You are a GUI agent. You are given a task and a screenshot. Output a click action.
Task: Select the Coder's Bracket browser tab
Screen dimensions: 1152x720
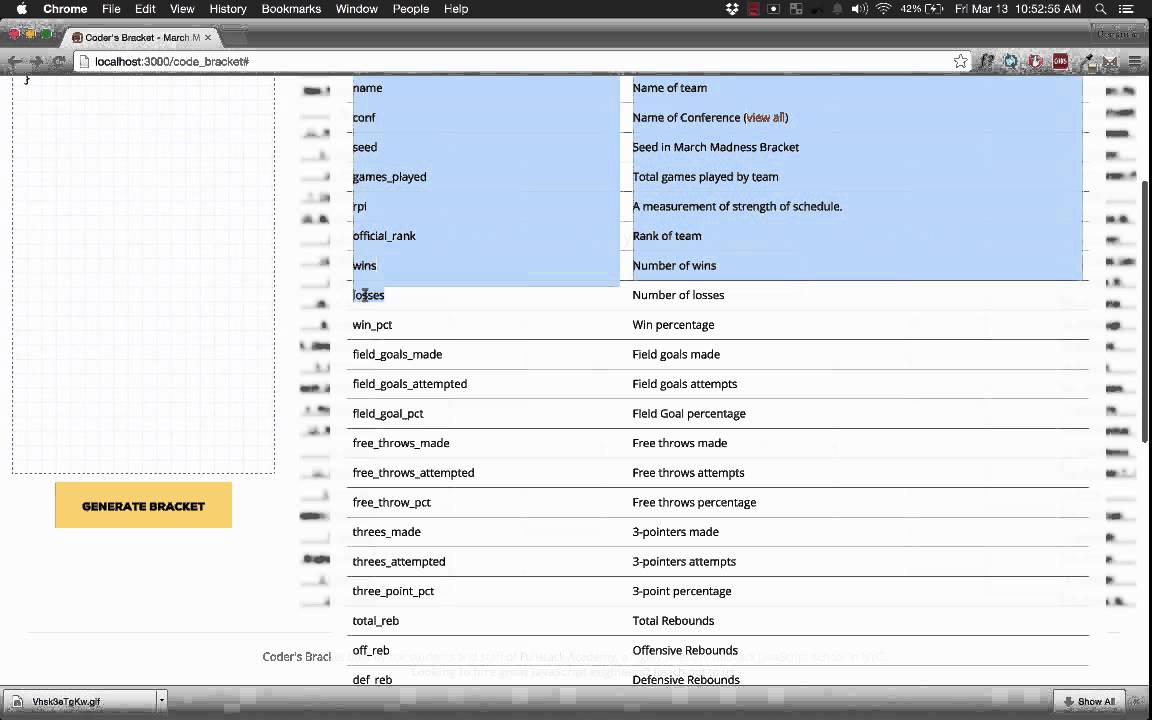143,37
